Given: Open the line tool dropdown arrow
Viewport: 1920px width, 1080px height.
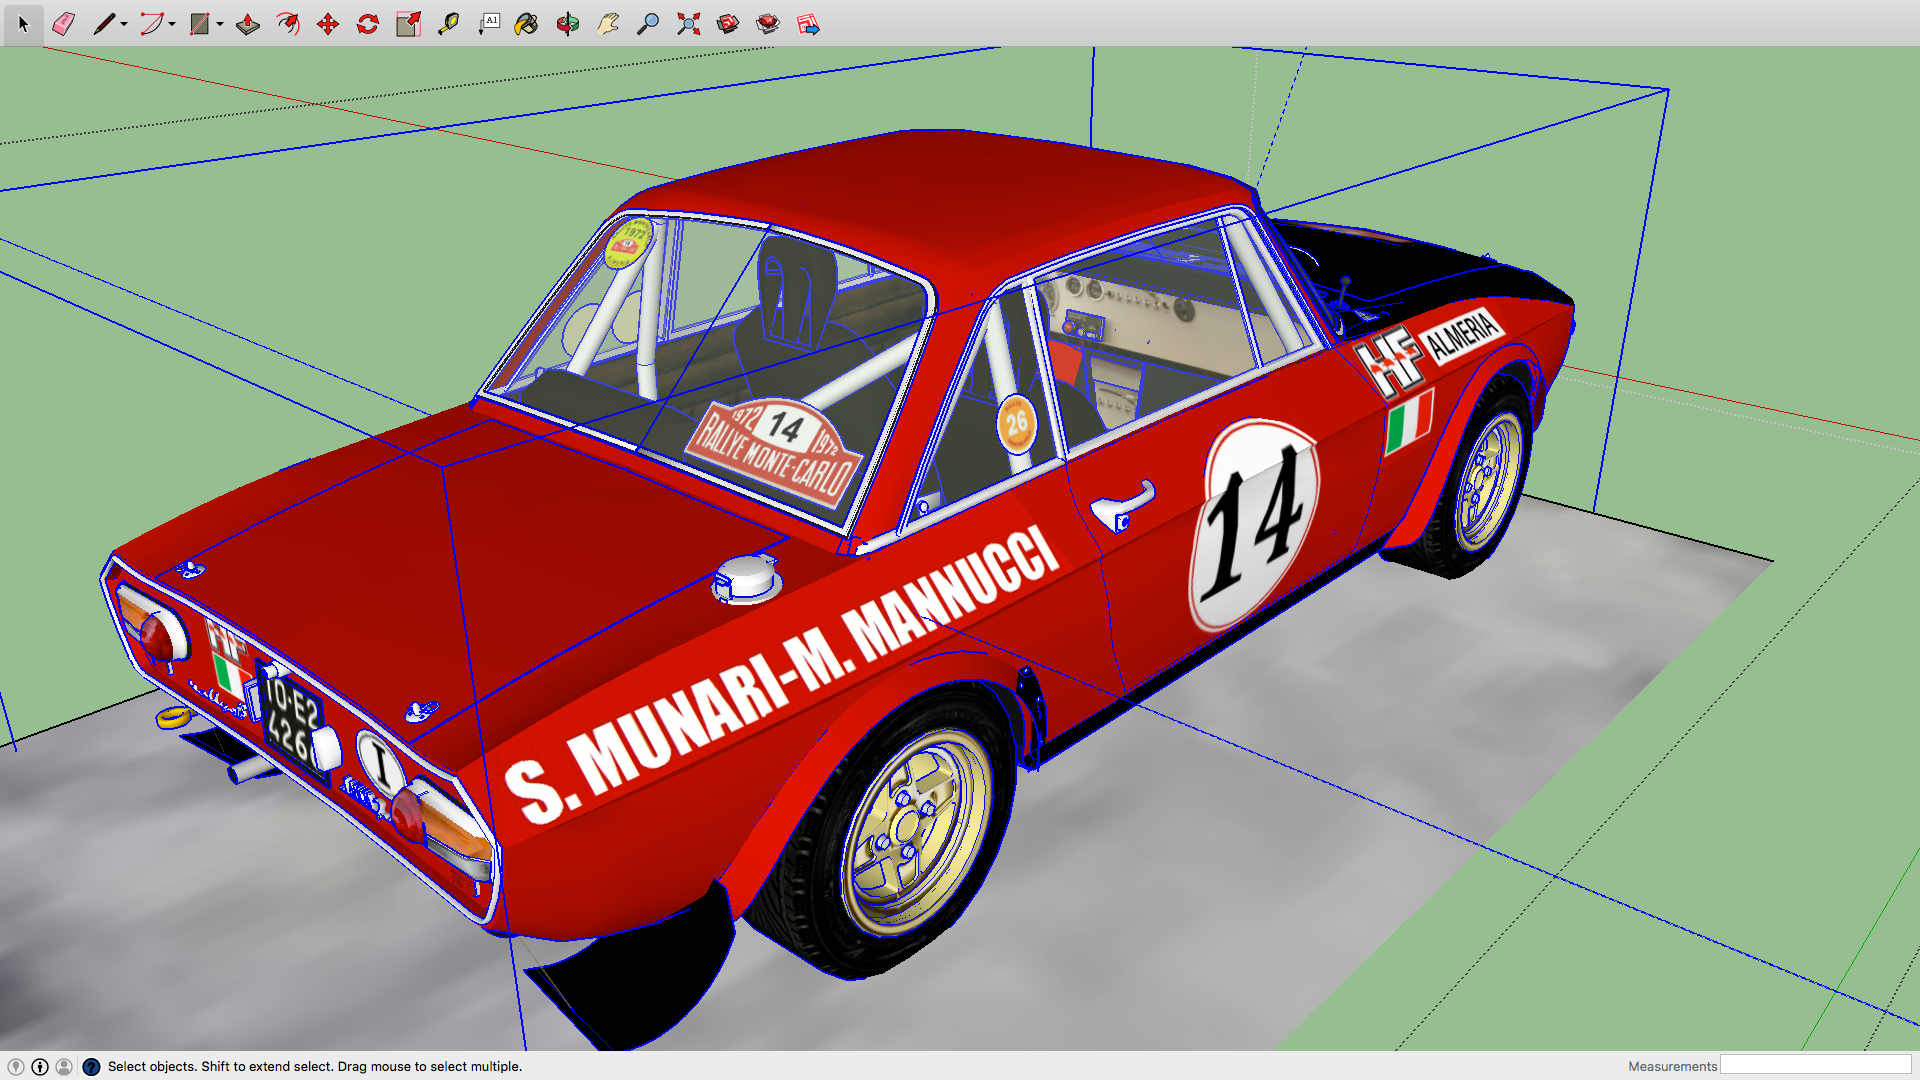Looking at the screenshot, I should [x=124, y=24].
